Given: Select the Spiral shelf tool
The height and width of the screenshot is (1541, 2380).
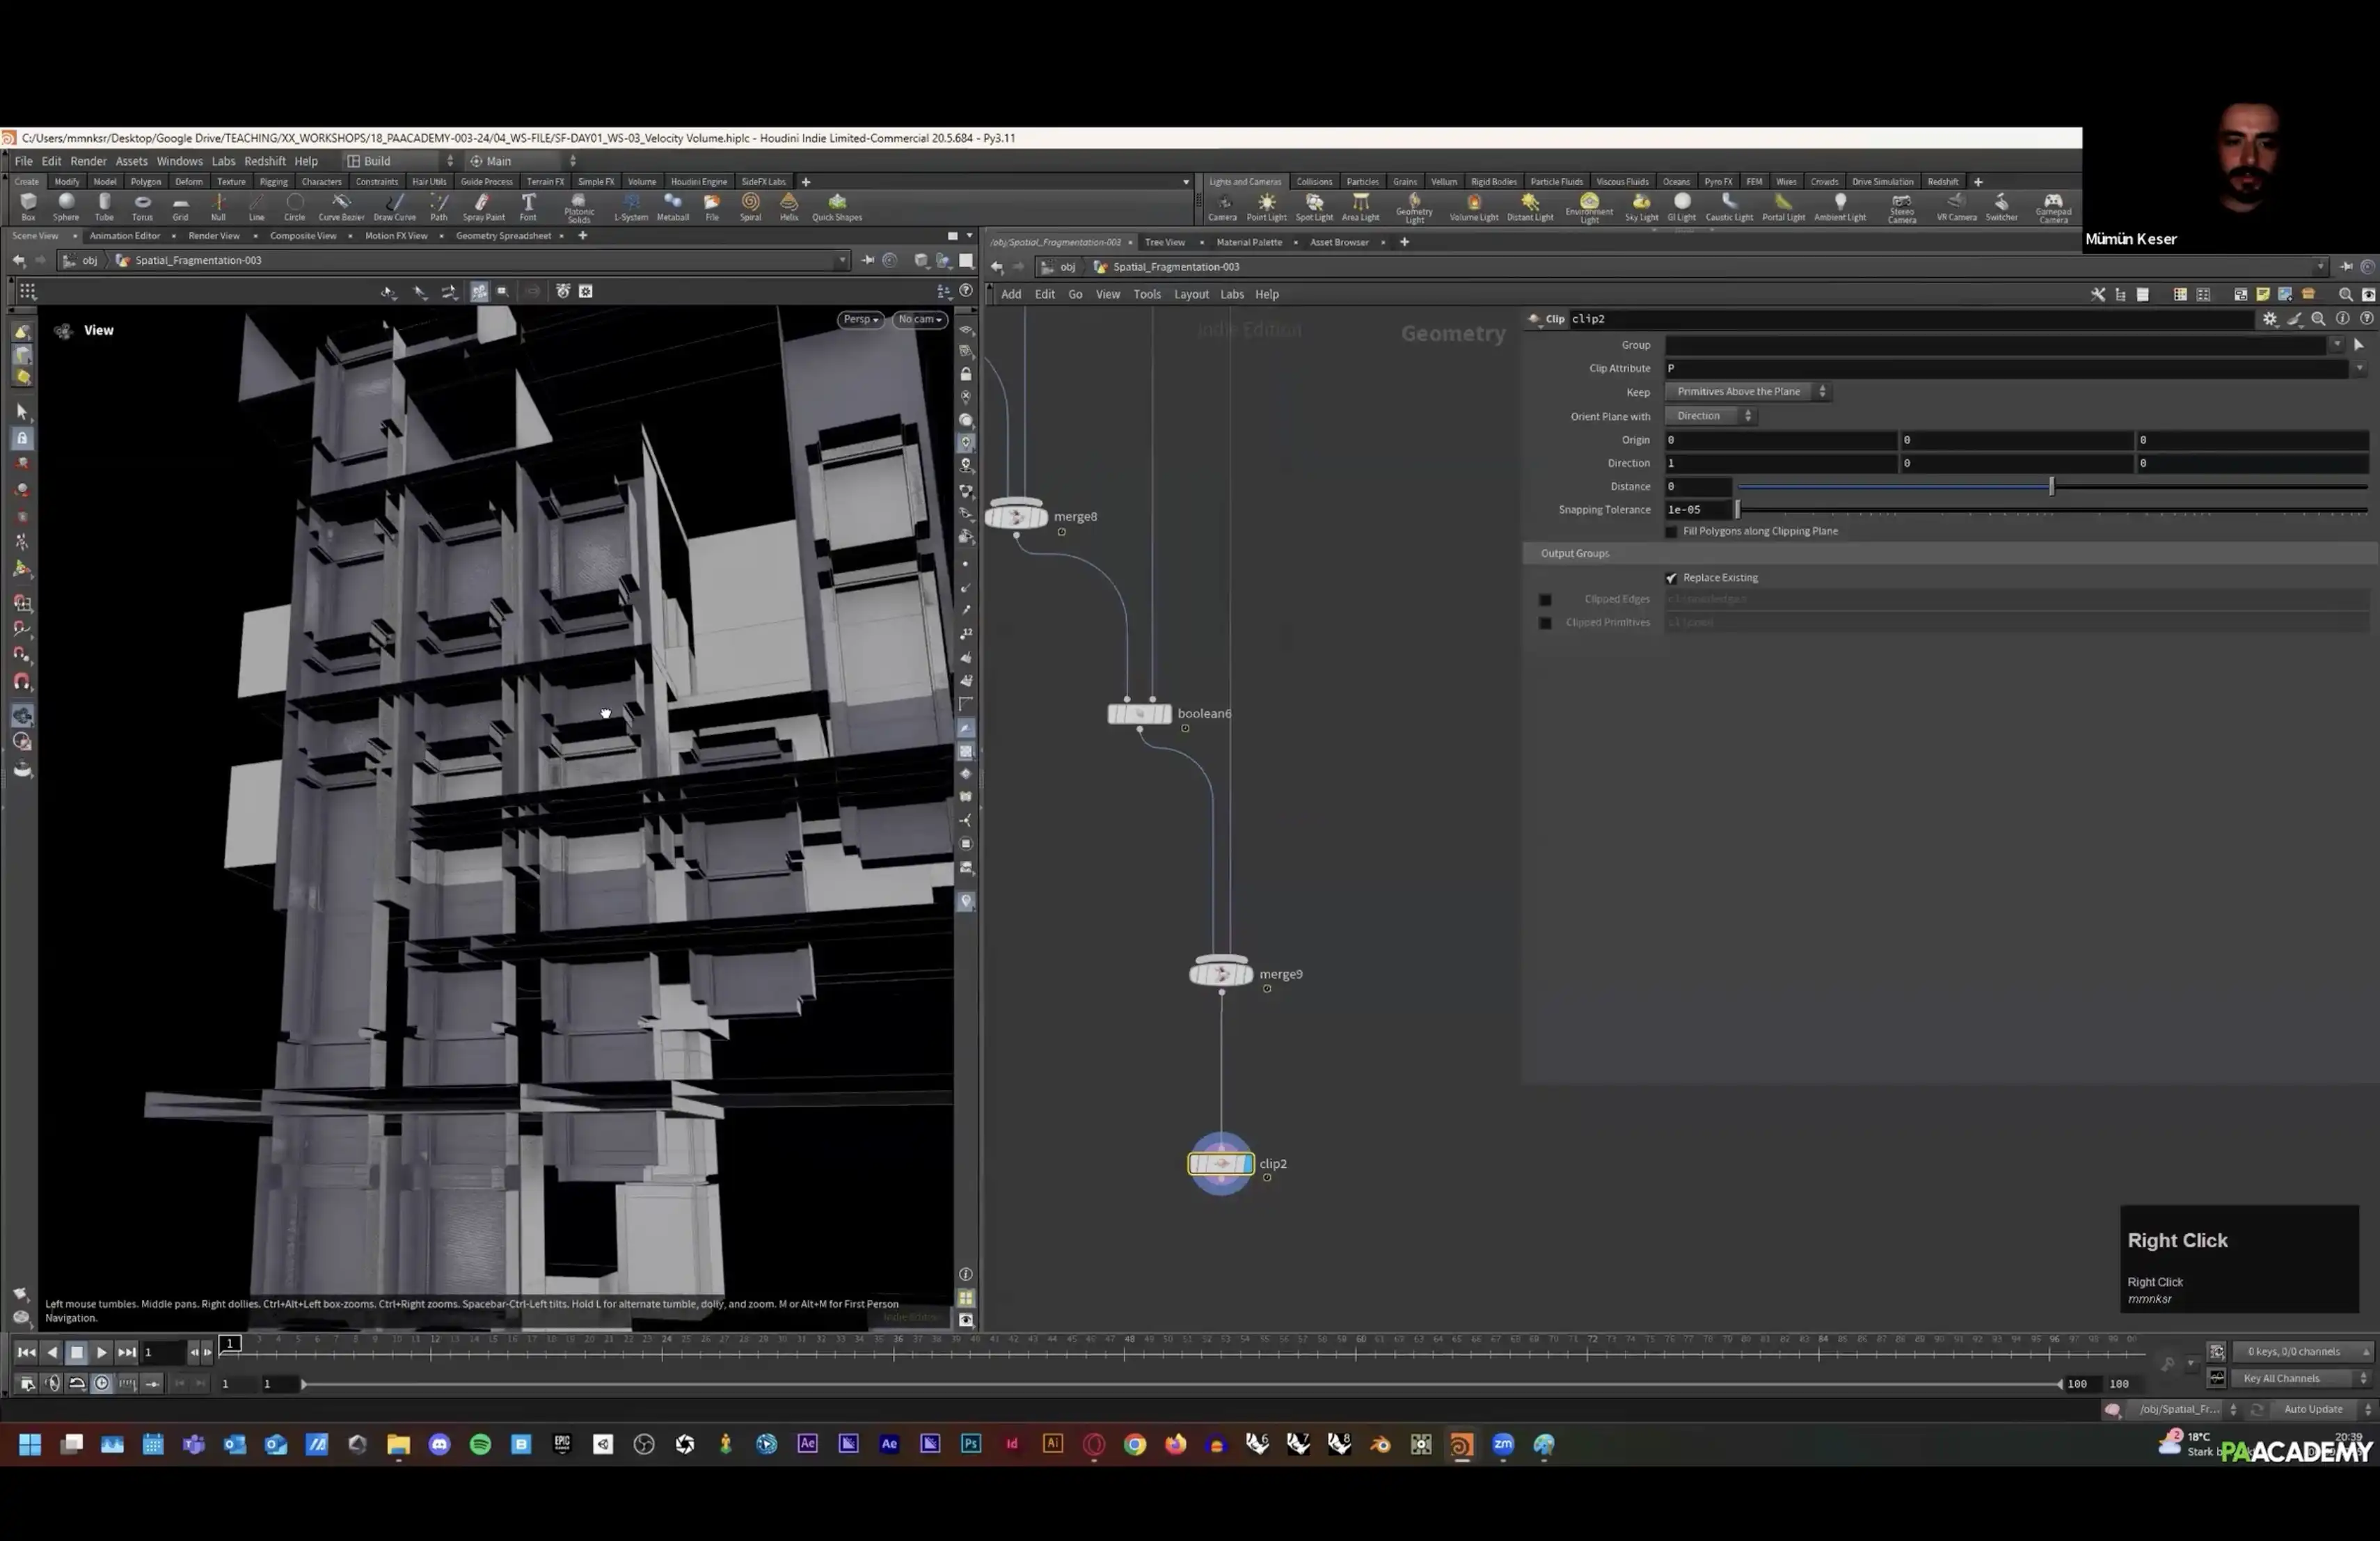Looking at the screenshot, I should tap(750, 206).
